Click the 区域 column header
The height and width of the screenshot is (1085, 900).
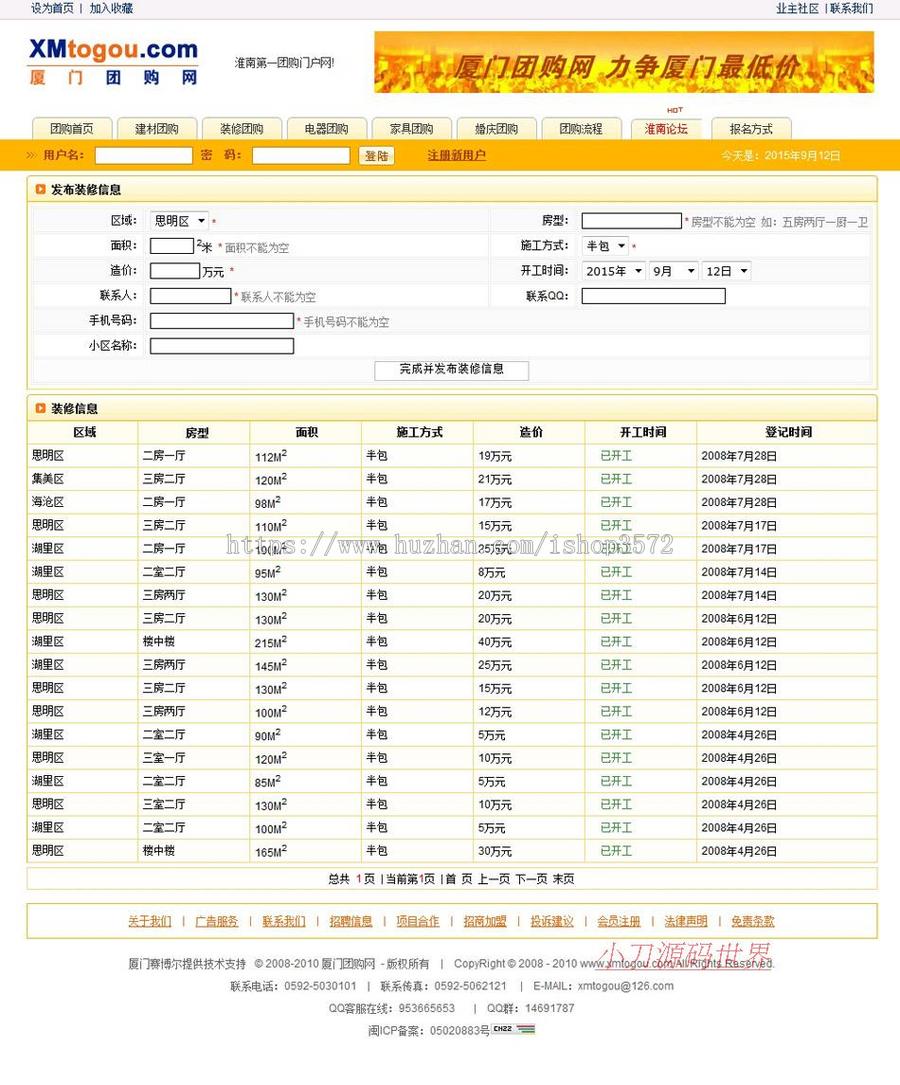point(84,432)
